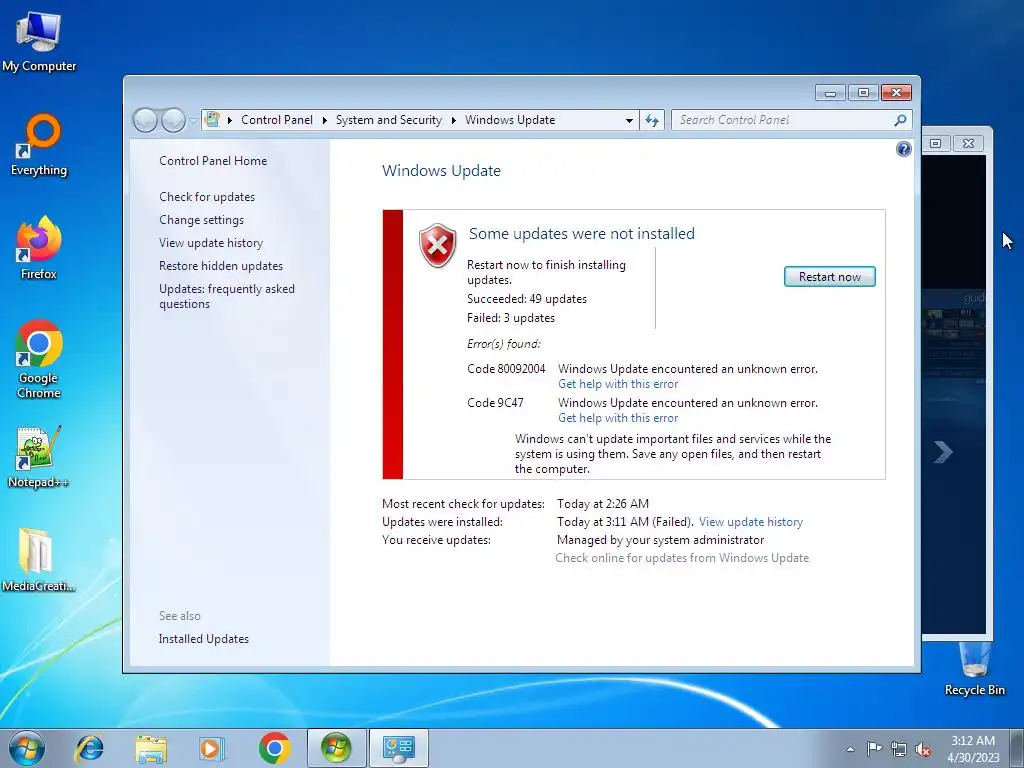Maximize the background window behind Windows Update
1024x768 pixels.
(x=935, y=143)
